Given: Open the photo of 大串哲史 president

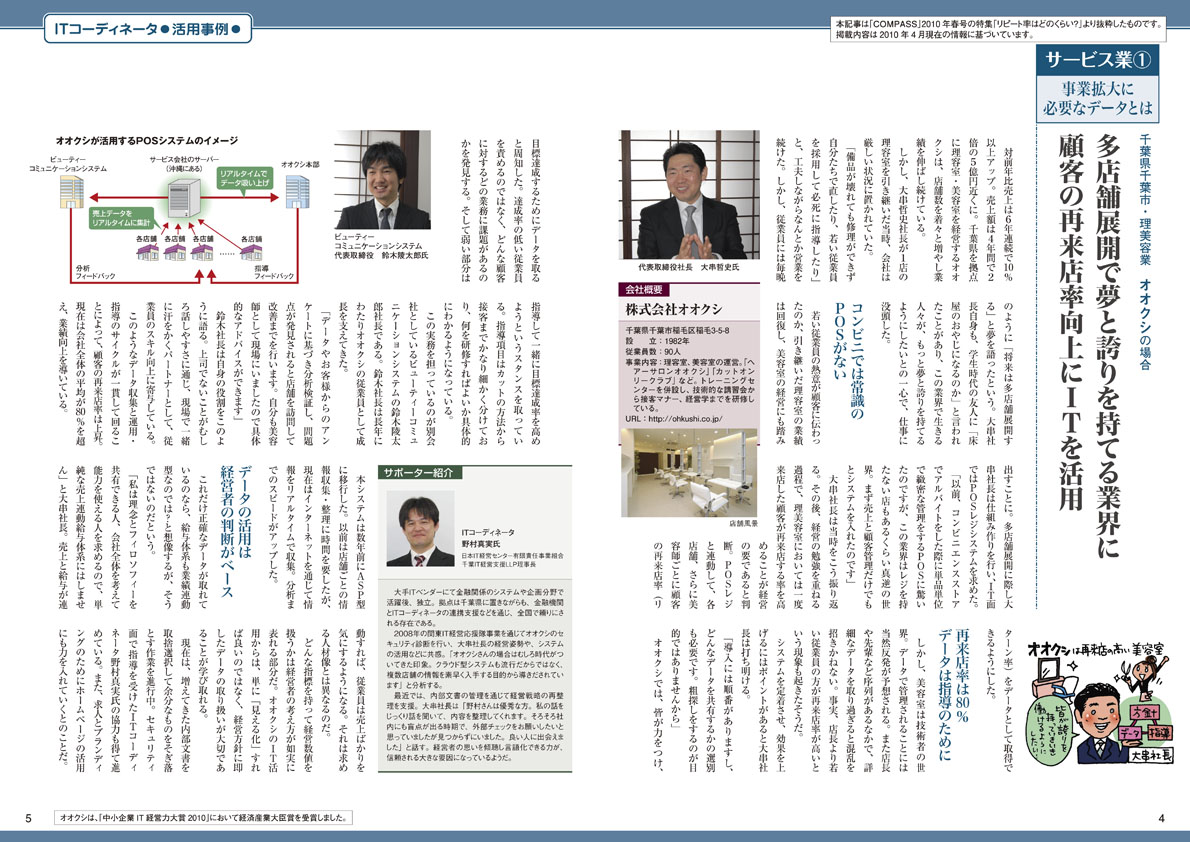Looking at the screenshot, I should coord(689,194).
